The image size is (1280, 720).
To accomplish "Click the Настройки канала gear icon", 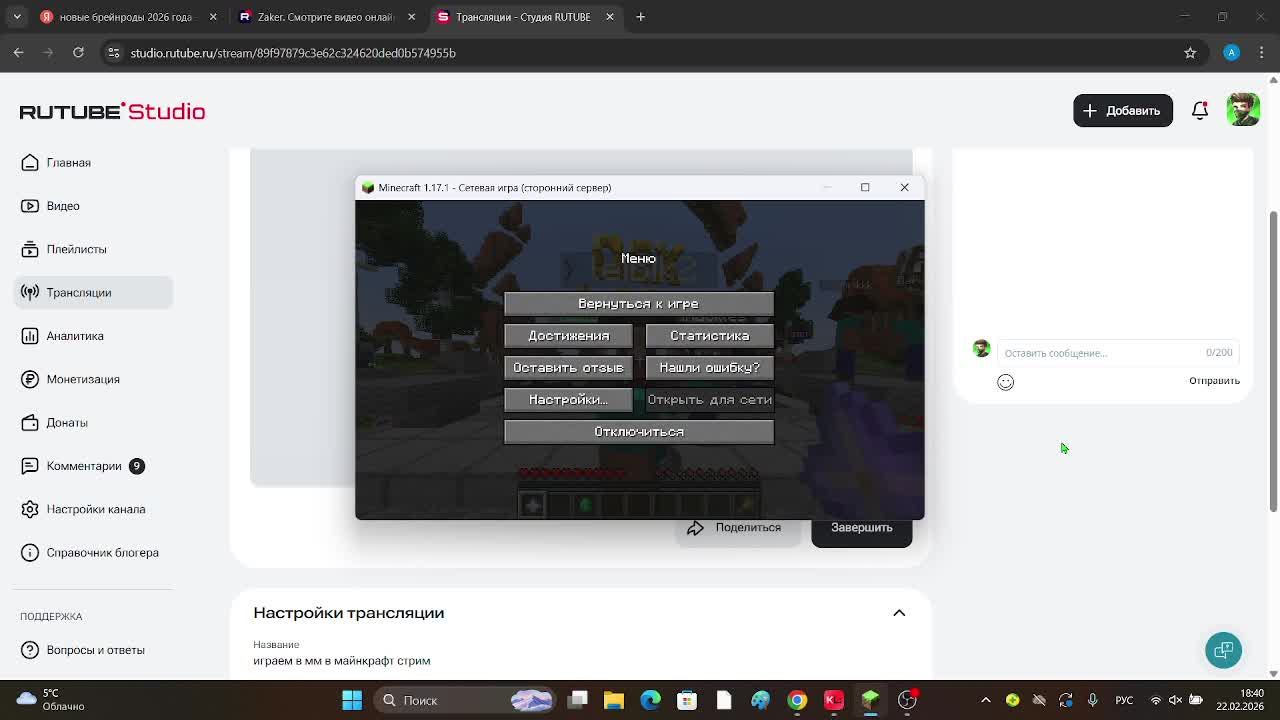I will pos(30,509).
